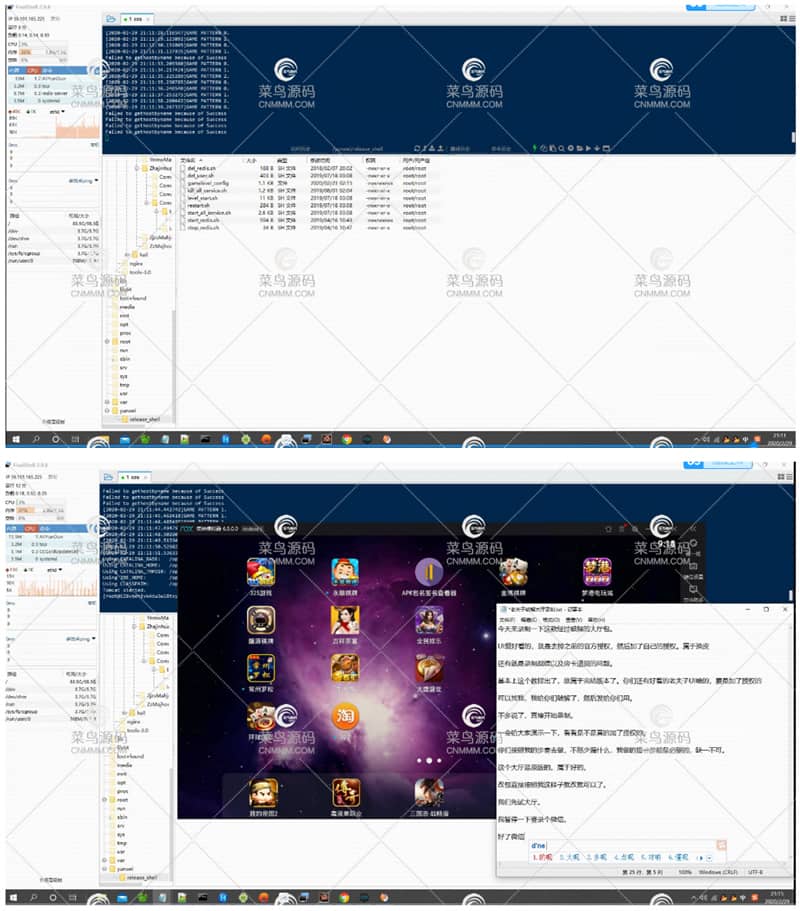Screen dimensions: 800x911
Task: Open the folder icon beside the upper session tab
Action: [110, 19]
